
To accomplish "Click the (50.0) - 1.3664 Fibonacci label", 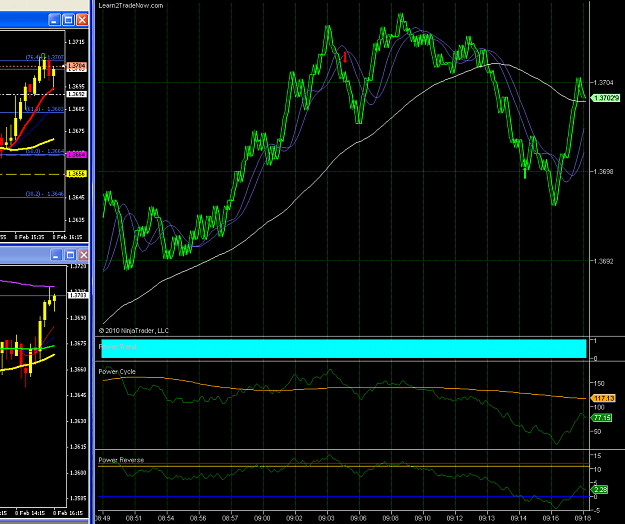I will 45,151.
